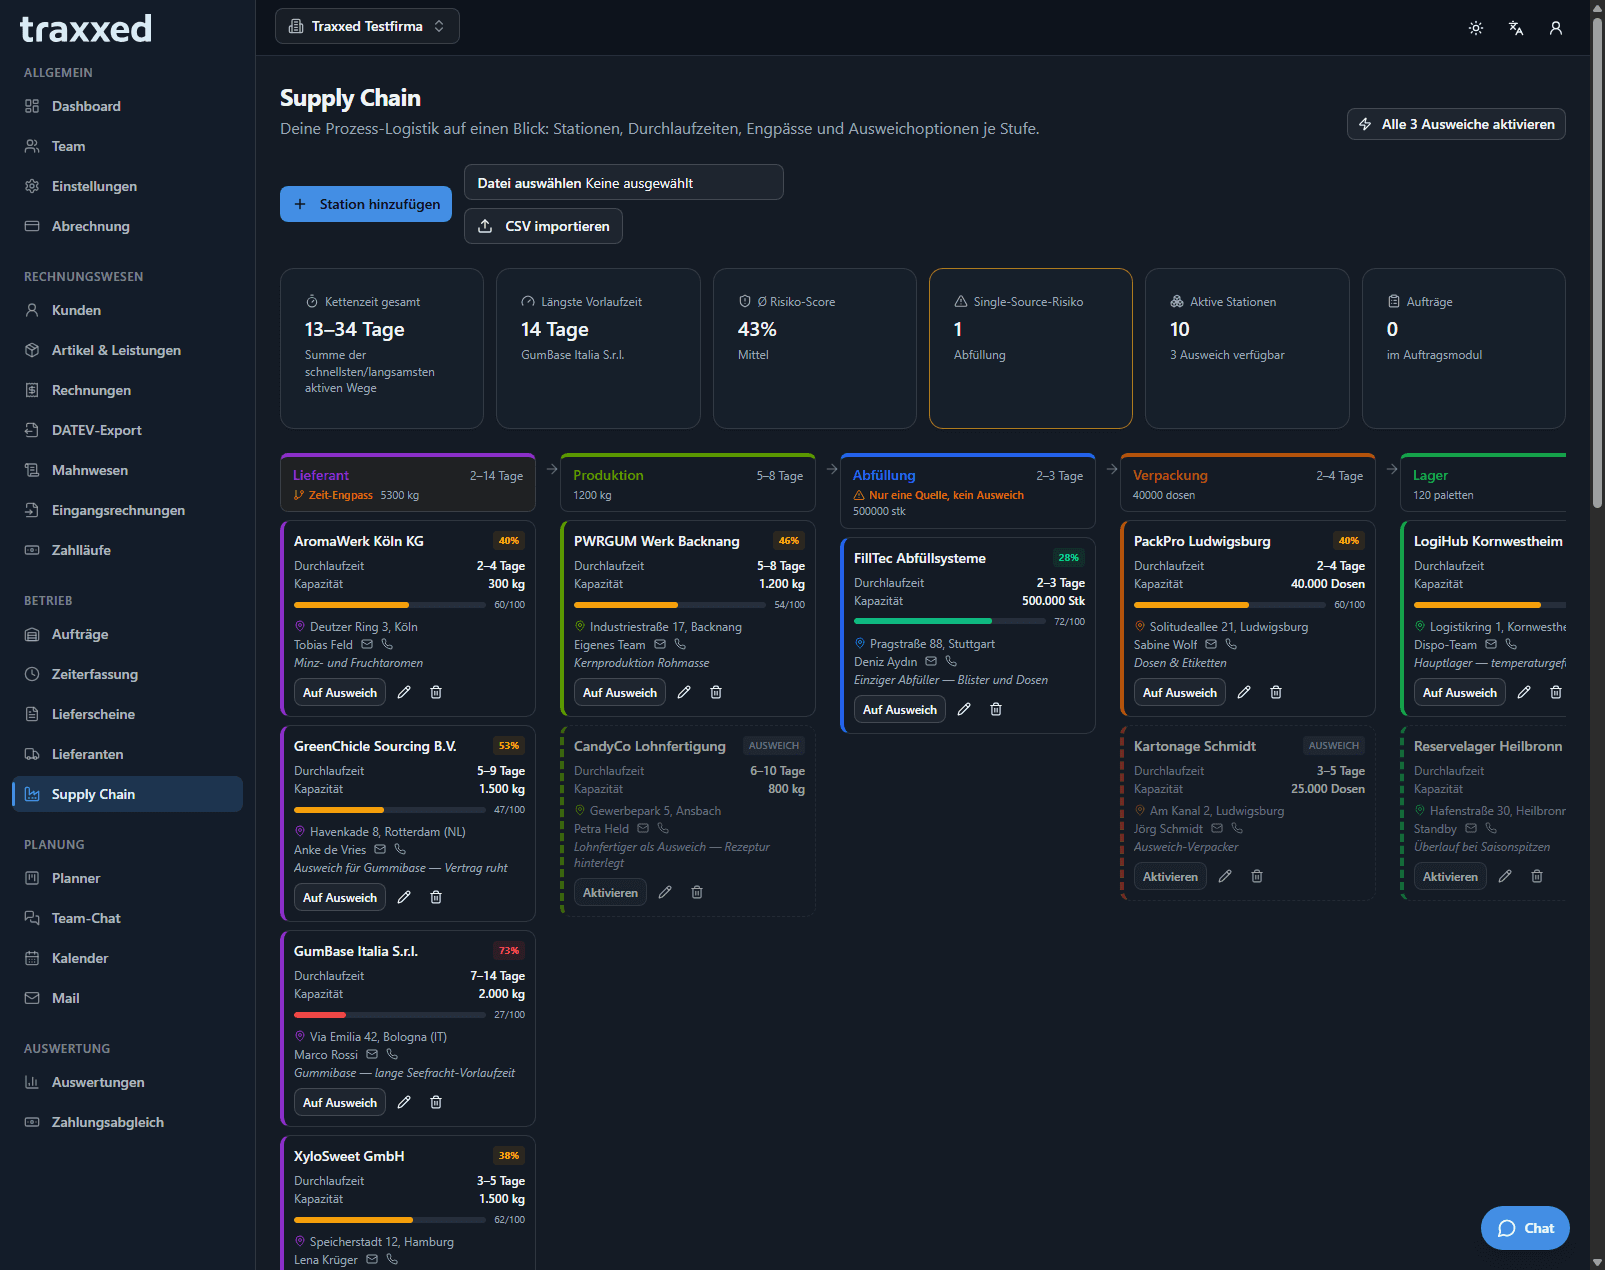Image resolution: width=1605 pixels, height=1270 pixels.
Task: Edit GreenChicle Sourcing B.V. with pencil icon
Action: [x=404, y=897]
